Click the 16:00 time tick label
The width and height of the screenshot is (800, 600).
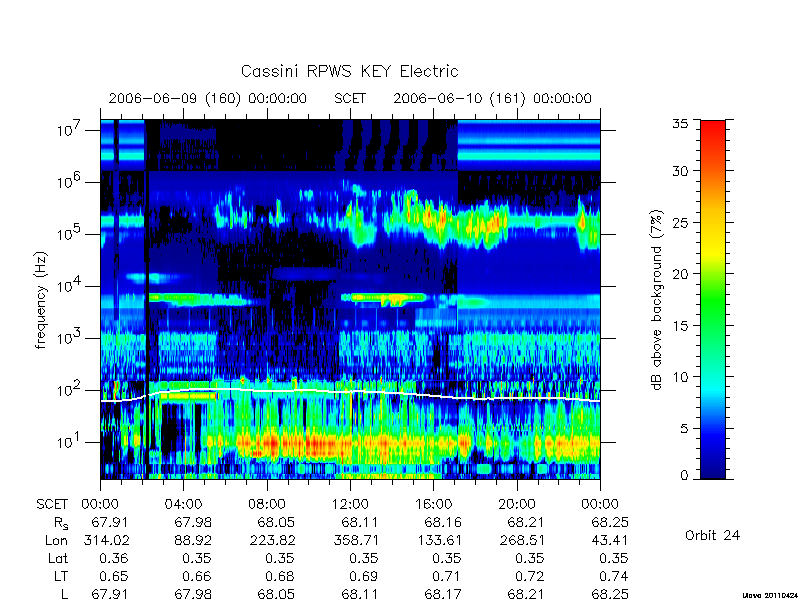point(434,504)
